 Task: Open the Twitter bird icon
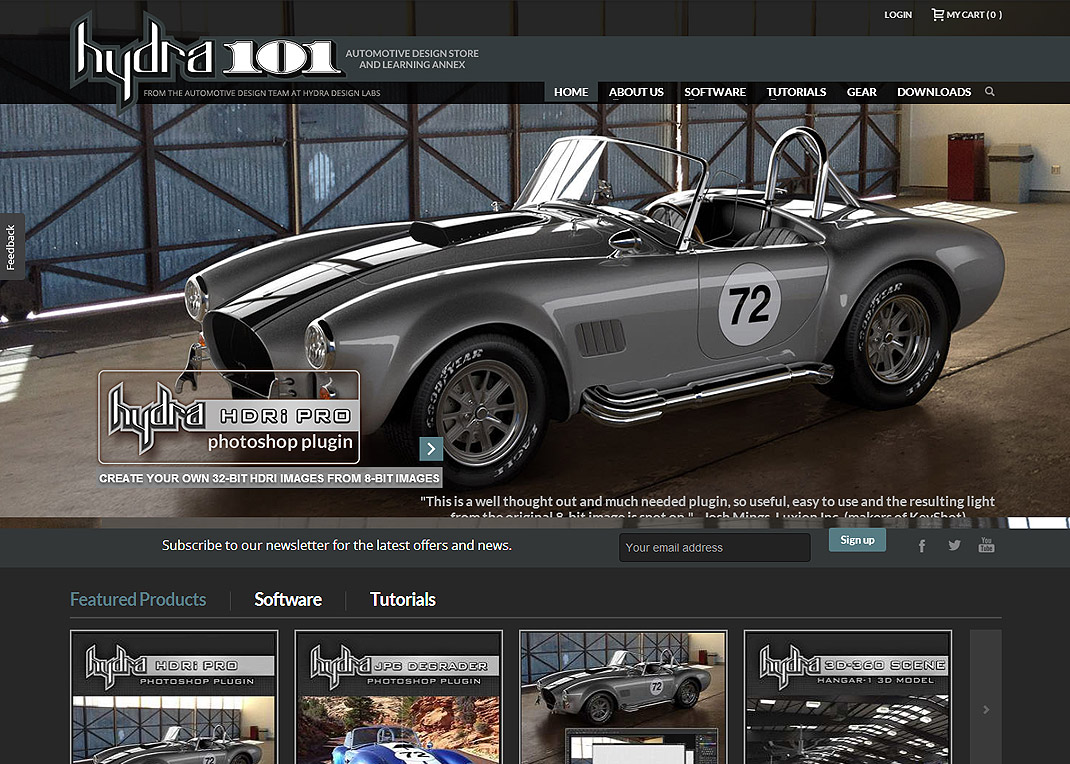954,545
